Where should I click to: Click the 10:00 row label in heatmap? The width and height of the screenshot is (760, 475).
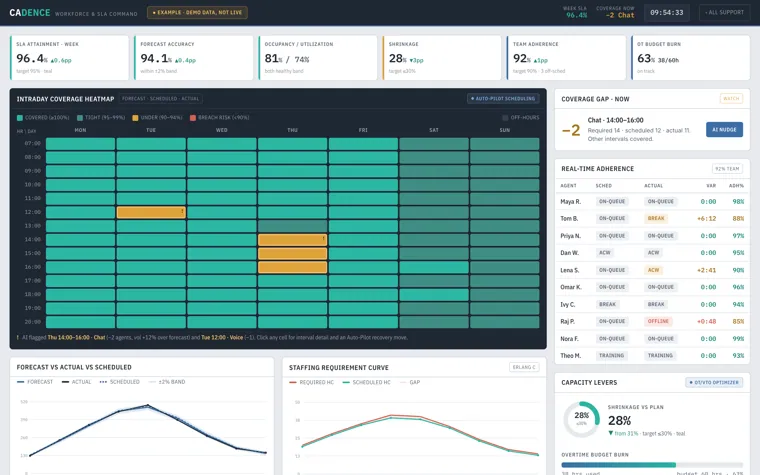coord(32,185)
